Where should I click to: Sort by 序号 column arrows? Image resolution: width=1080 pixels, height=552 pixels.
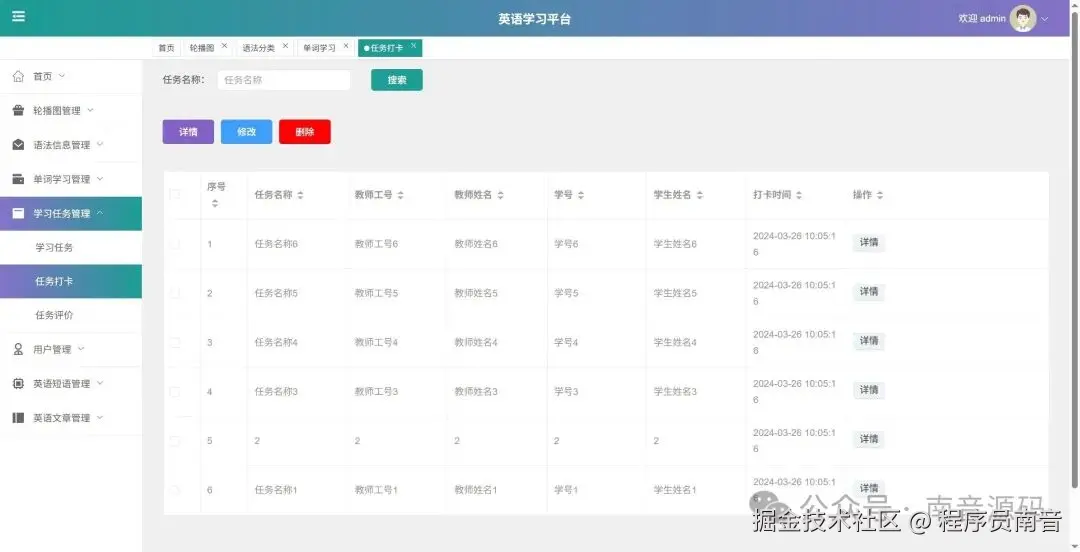pyautogui.click(x=215, y=203)
